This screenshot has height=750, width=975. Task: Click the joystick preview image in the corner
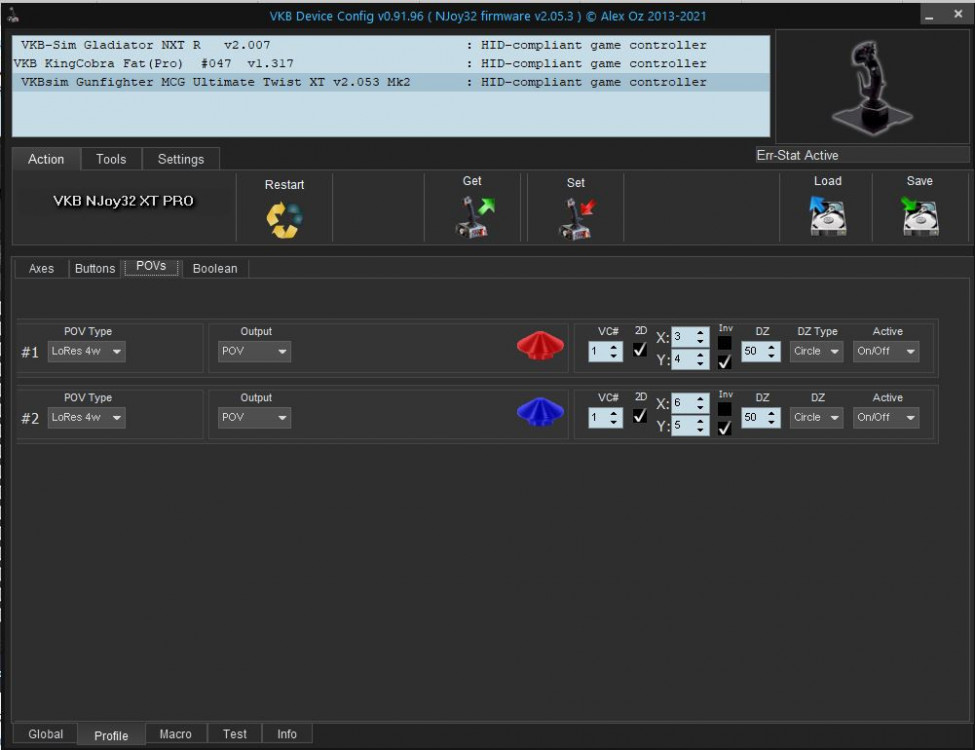[x=869, y=87]
